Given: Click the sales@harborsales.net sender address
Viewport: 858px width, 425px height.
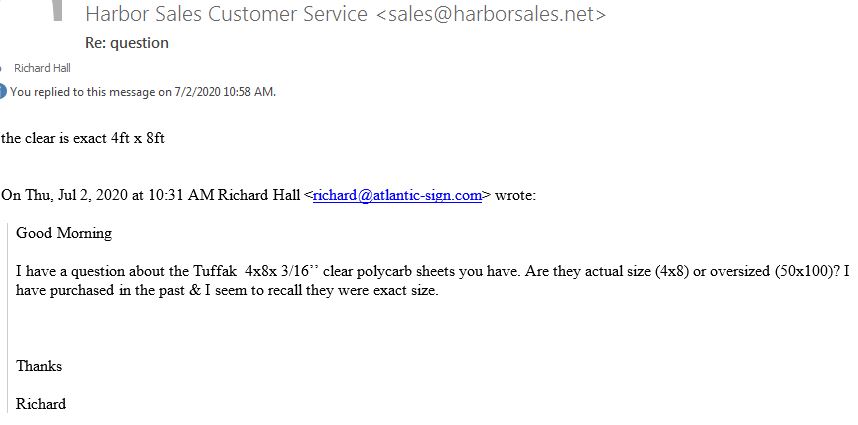Looking at the screenshot, I should click(491, 14).
